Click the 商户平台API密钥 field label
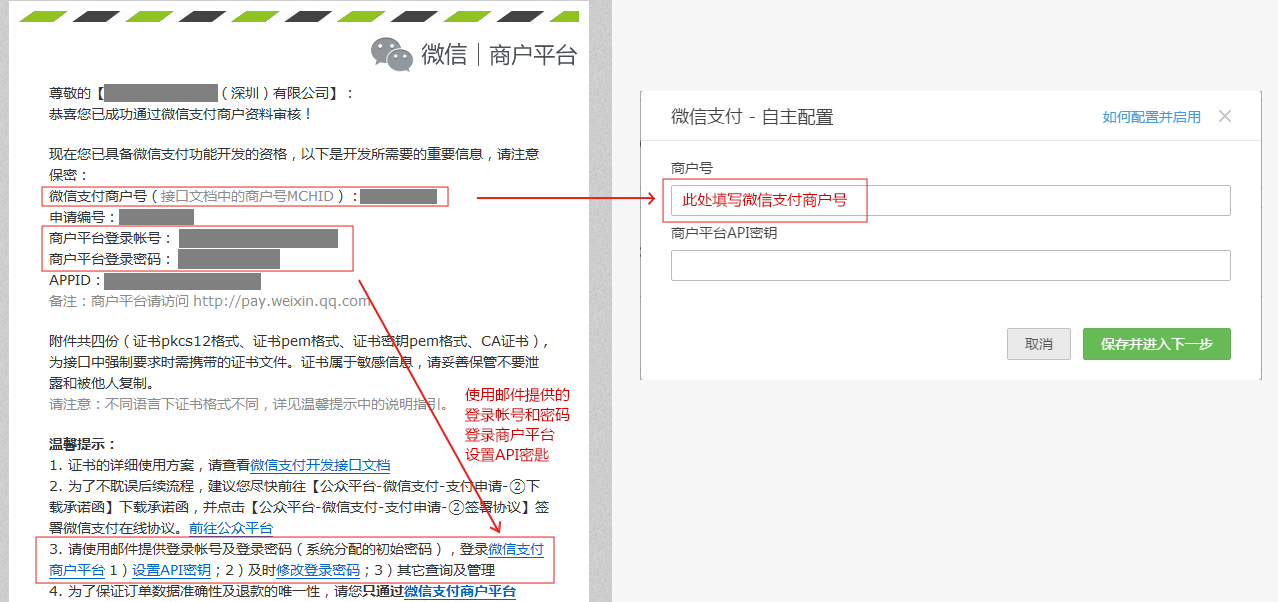 pyautogui.click(x=724, y=233)
